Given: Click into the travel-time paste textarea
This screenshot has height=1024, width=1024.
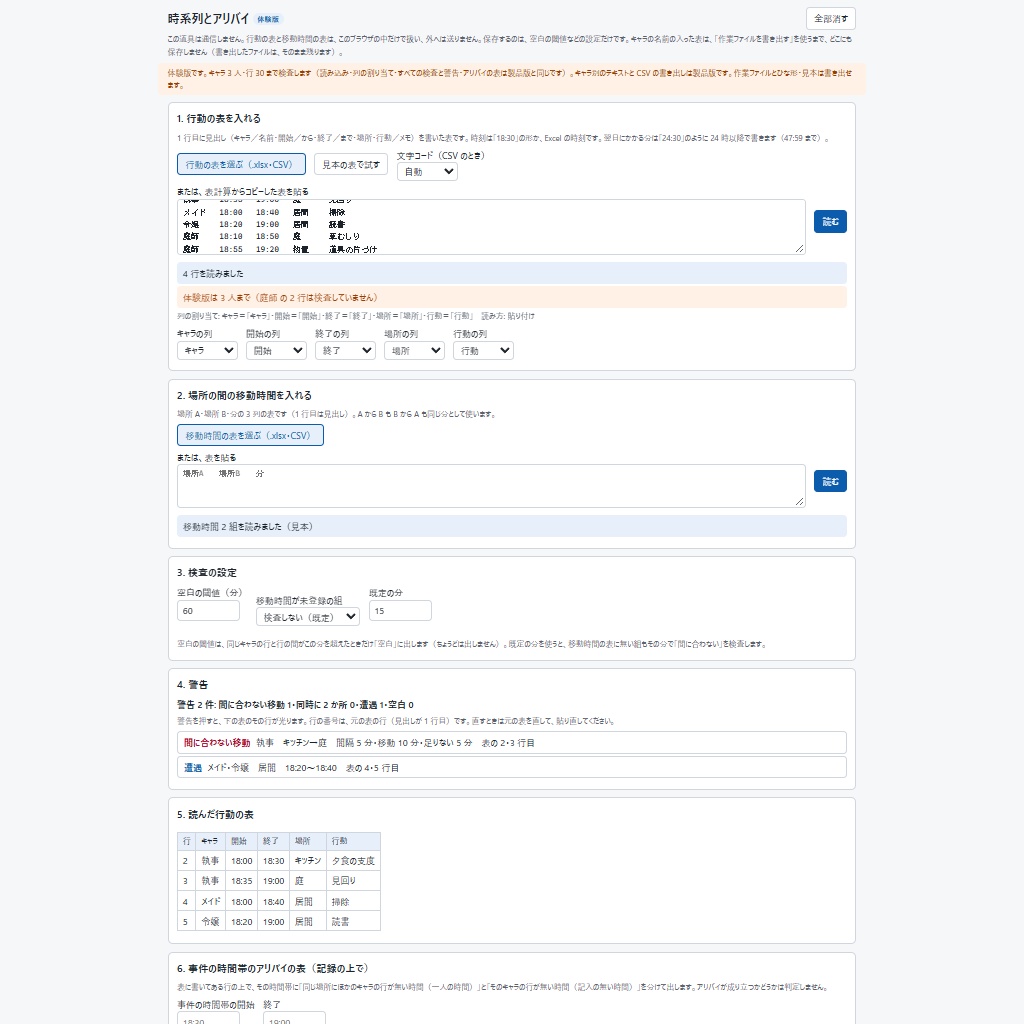Looking at the screenshot, I should point(490,486).
